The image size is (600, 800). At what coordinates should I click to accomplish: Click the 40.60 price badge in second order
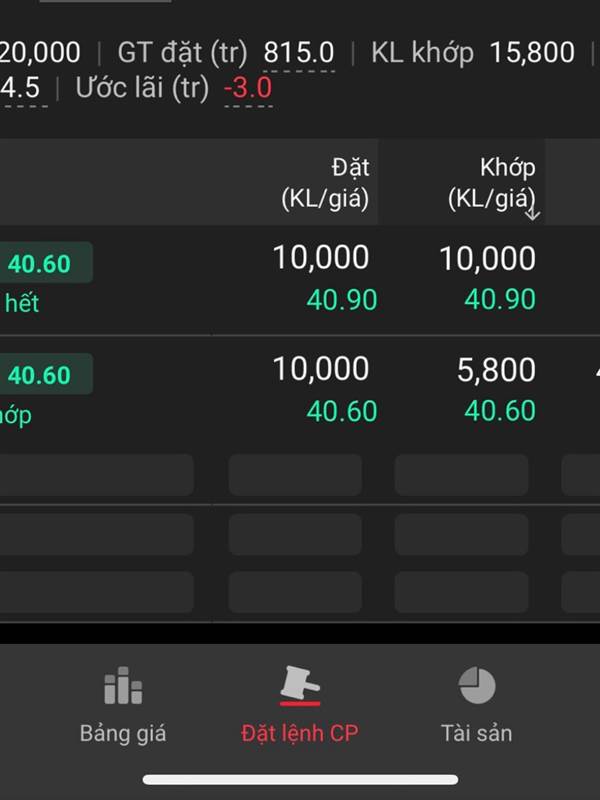pyautogui.click(x=45, y=374)
